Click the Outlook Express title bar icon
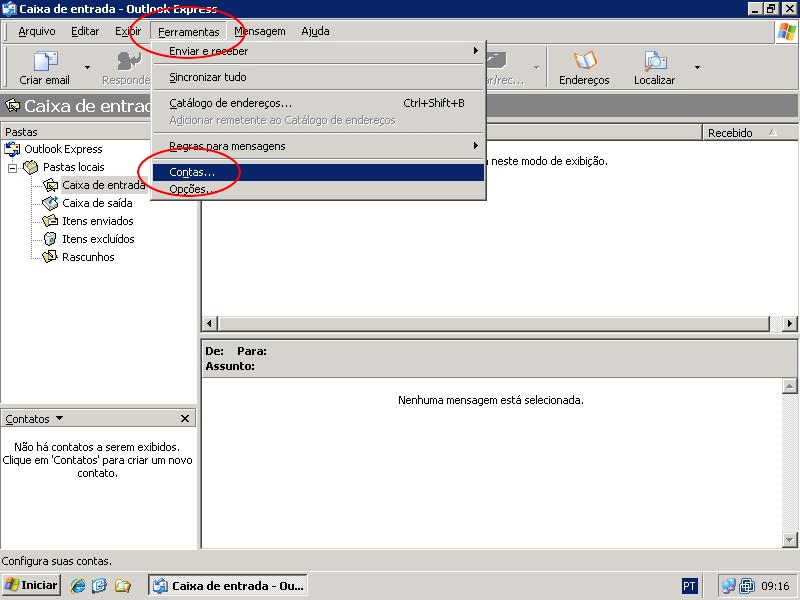 click(x=9, y=9)
